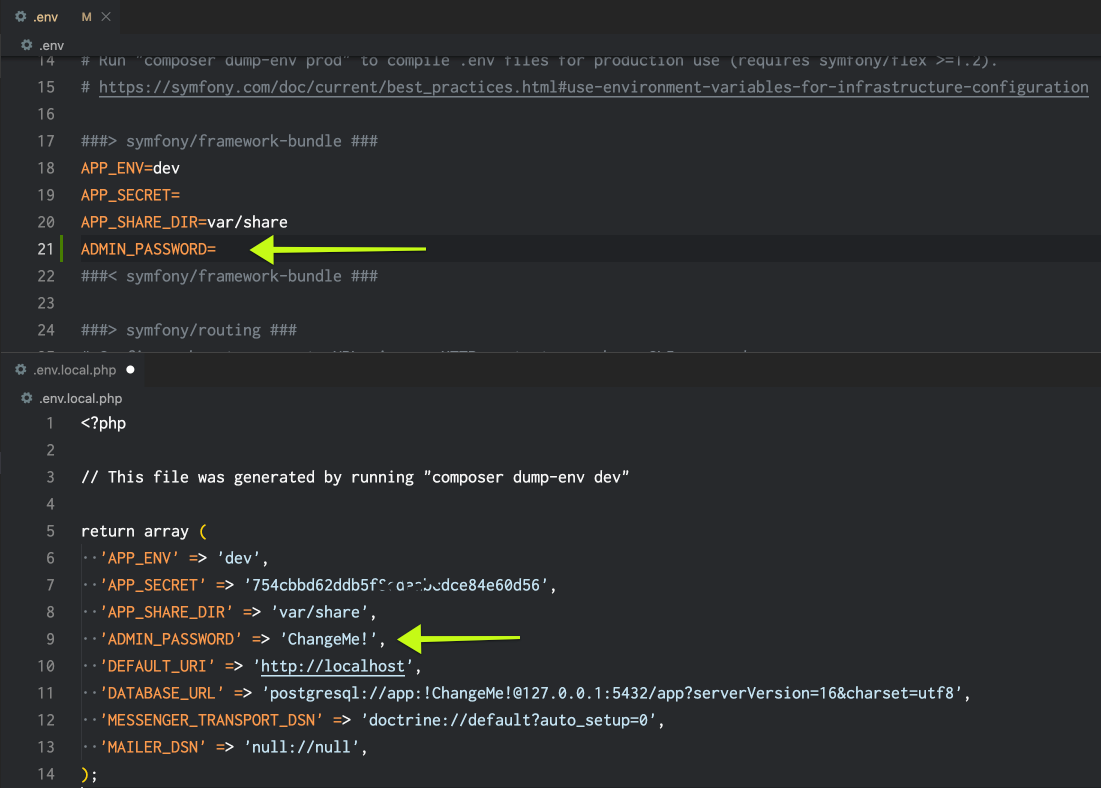Click the gutter marker beside line 21
The image size is (1101, 788).
(x=63, y=248)
